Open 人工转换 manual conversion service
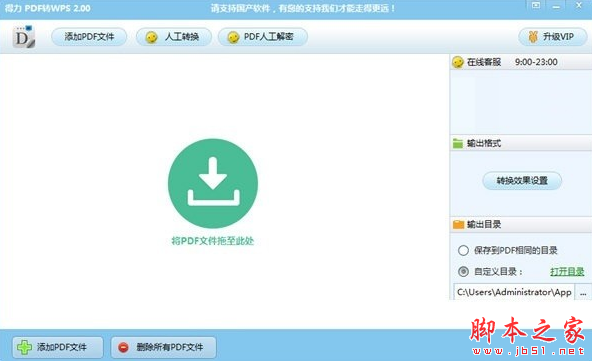 coord(174,37)
